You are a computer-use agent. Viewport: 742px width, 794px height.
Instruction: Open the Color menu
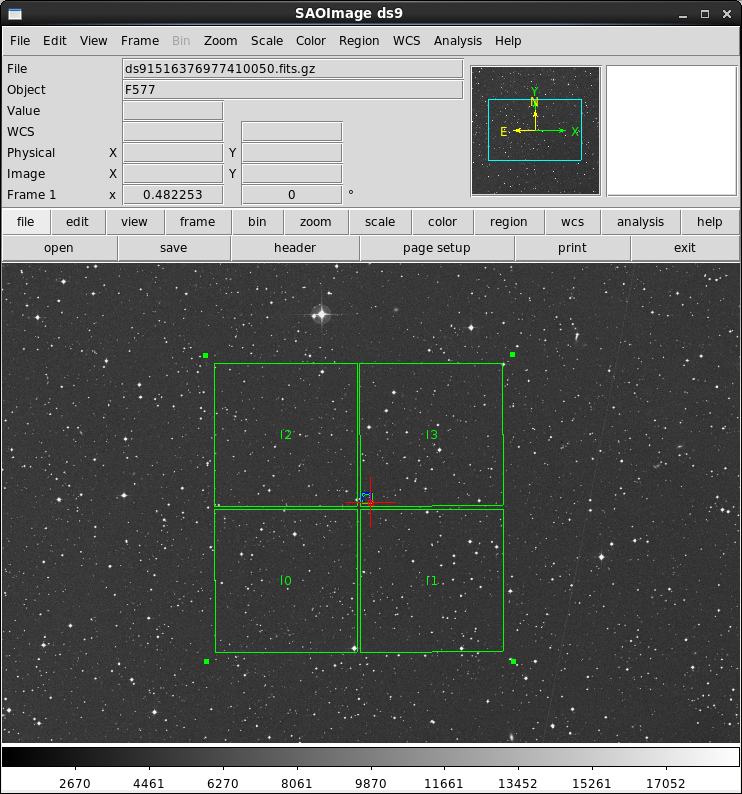coord(310,41)
